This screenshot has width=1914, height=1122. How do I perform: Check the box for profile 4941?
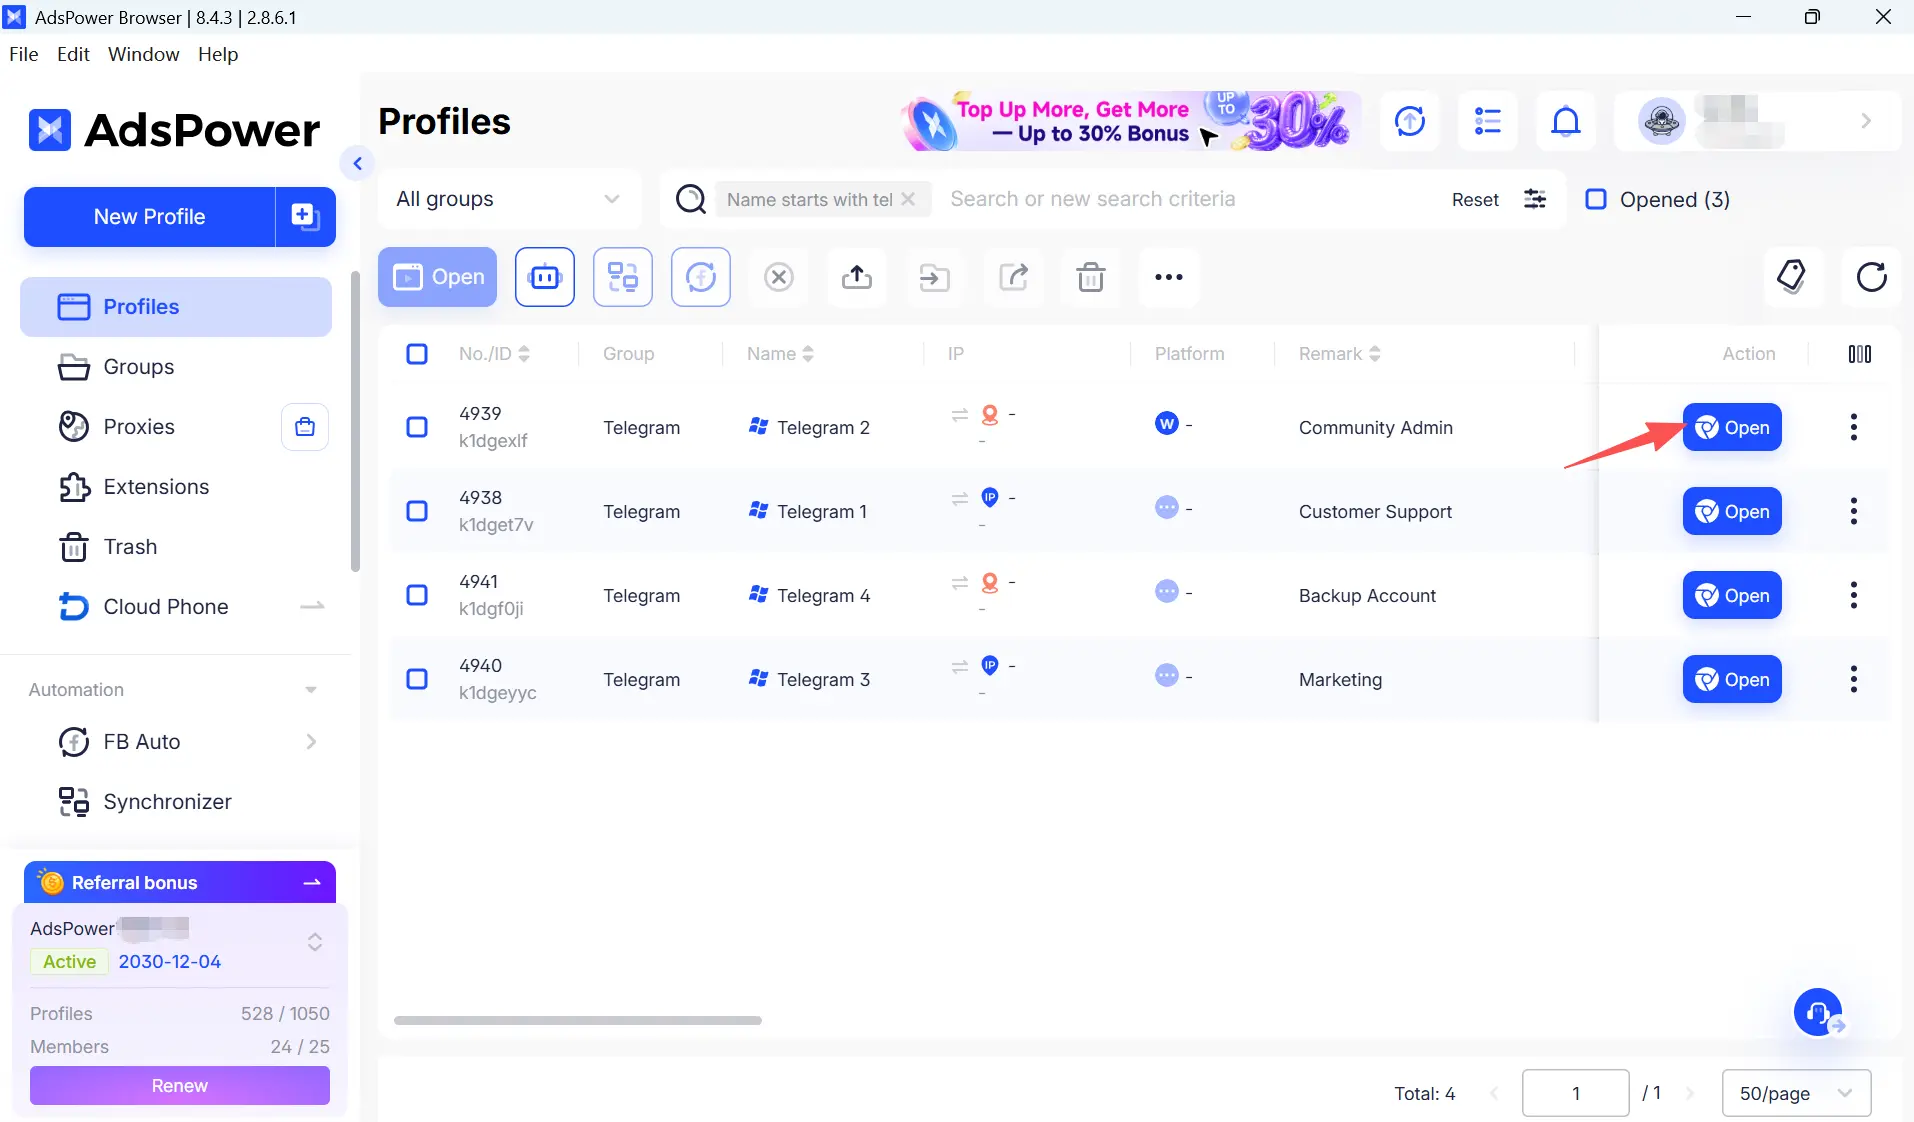(417, 595)
